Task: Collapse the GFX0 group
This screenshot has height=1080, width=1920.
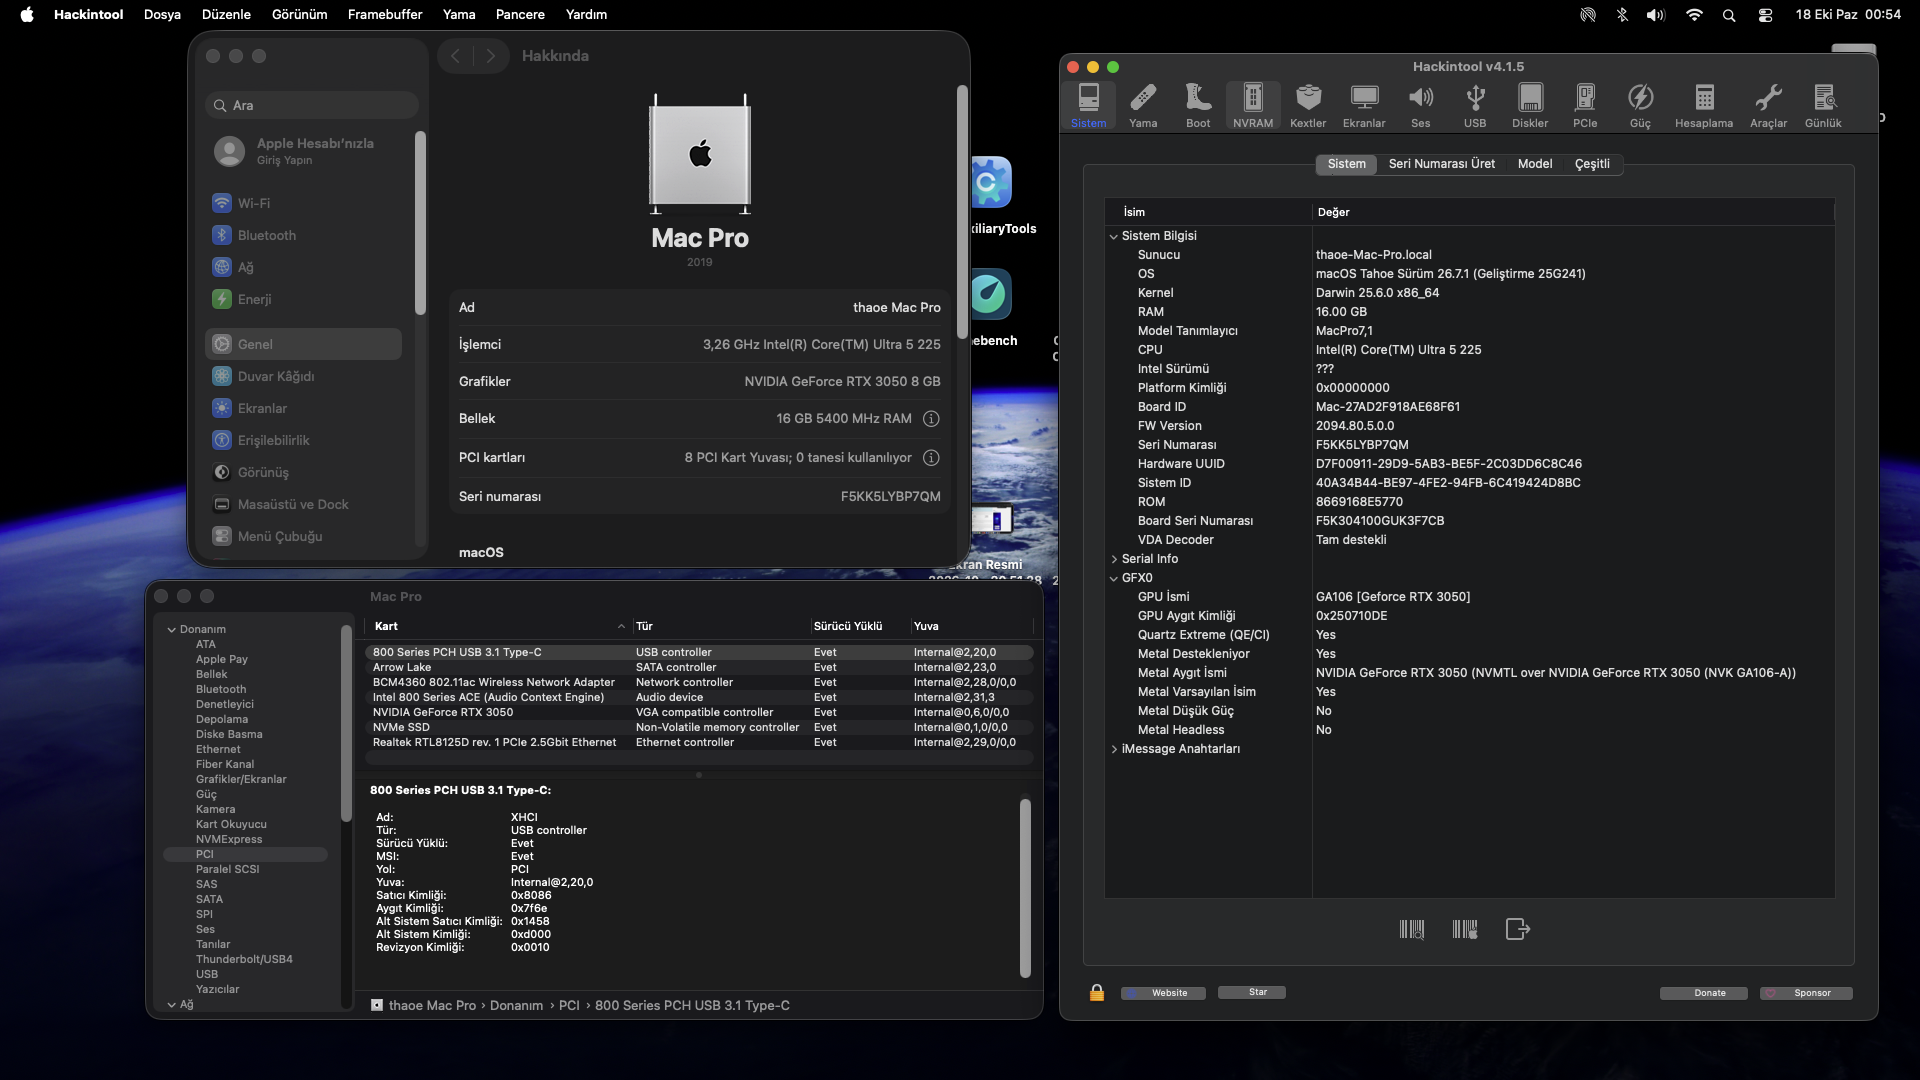Action: click(x=1114, y=578)
